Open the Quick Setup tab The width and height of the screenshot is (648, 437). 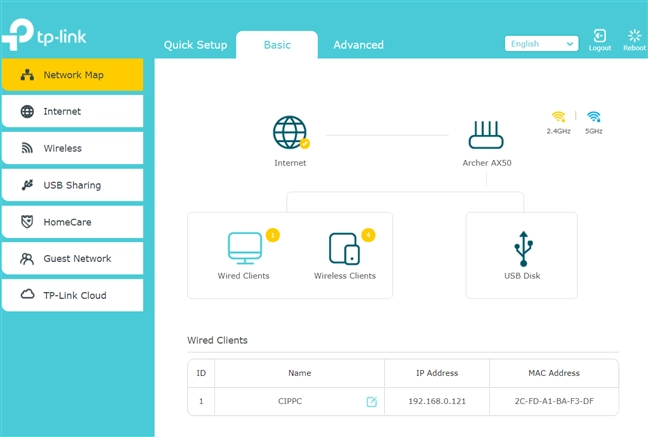pos(195,45)
